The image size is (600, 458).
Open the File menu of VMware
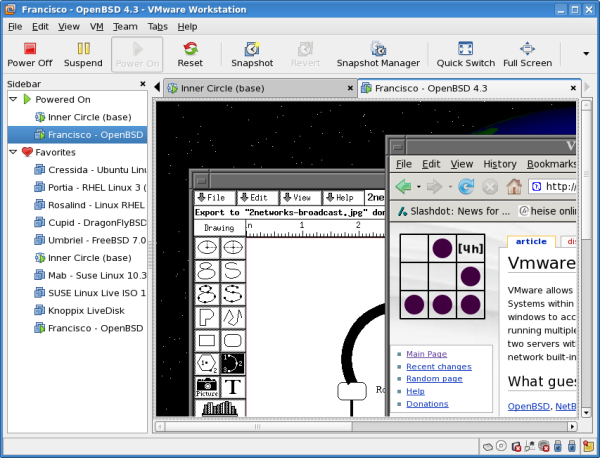point(15,27)
